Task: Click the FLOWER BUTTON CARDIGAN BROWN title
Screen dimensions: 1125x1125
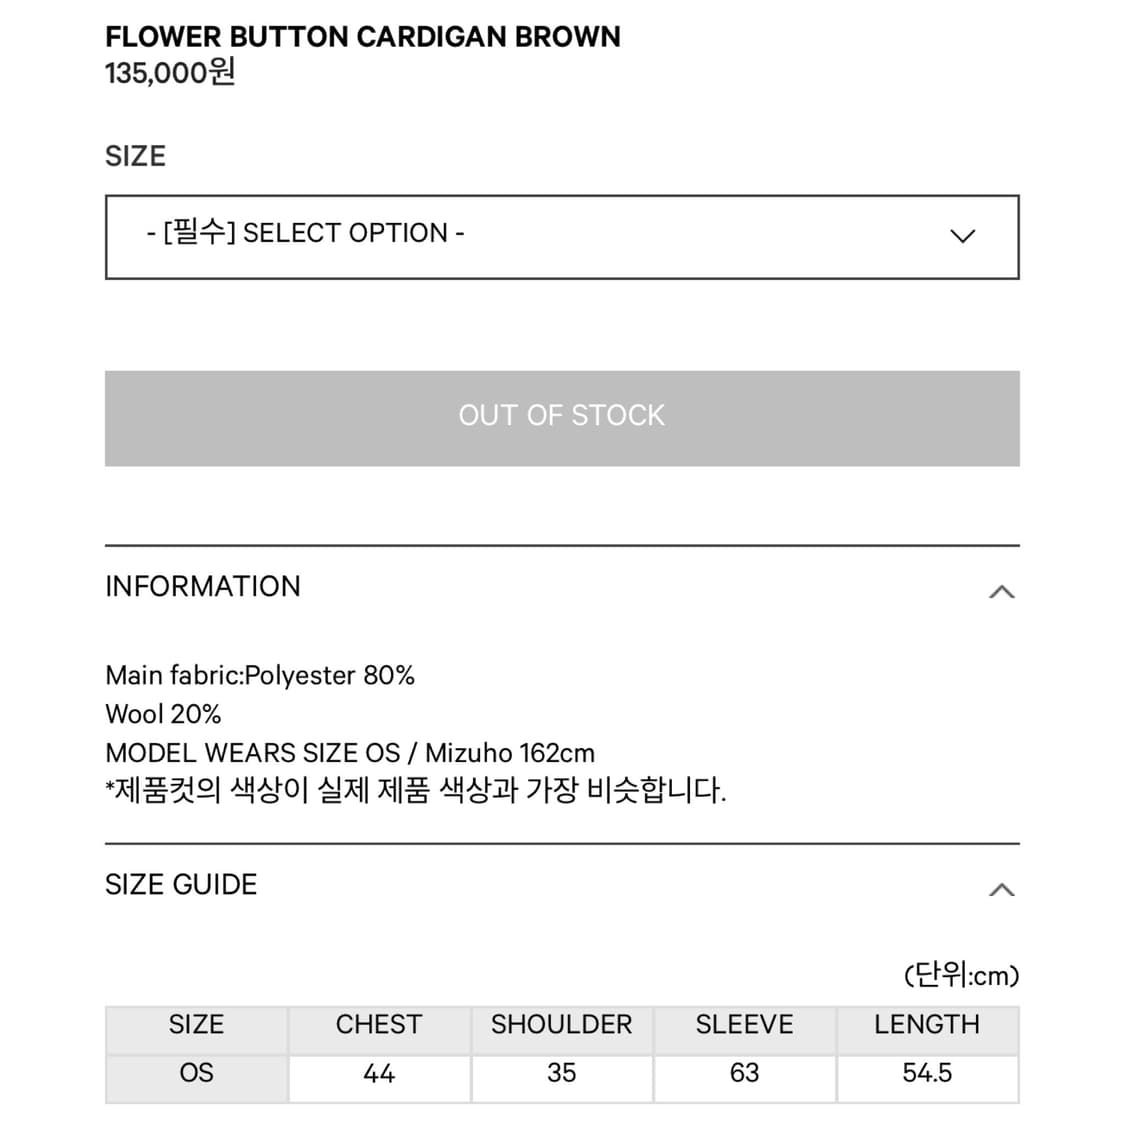Action: [362, 37]
